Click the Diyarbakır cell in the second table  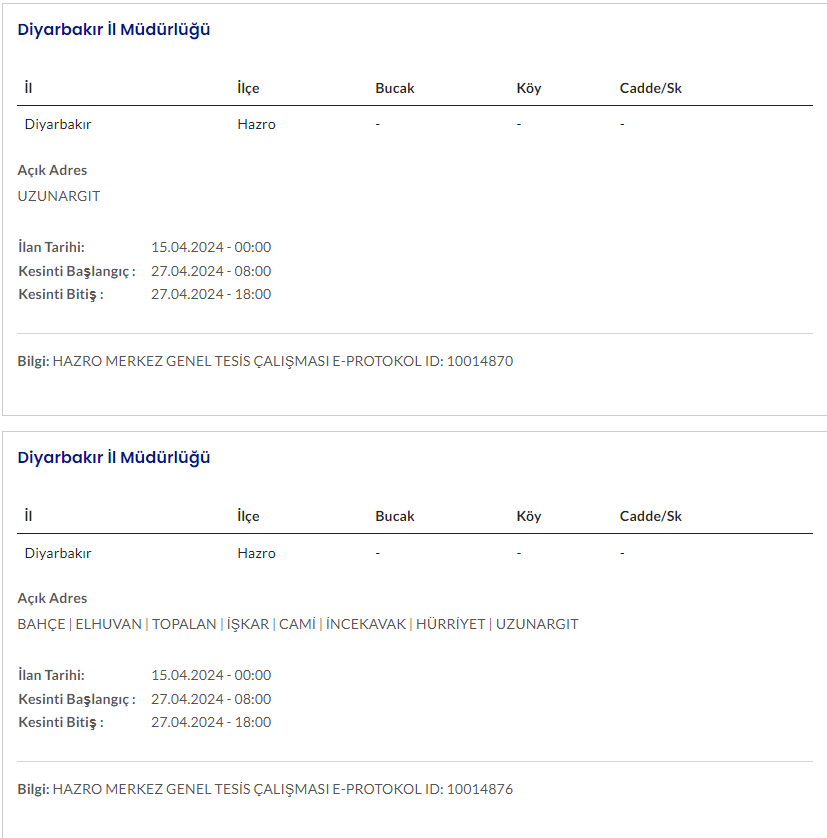(58, 553)
